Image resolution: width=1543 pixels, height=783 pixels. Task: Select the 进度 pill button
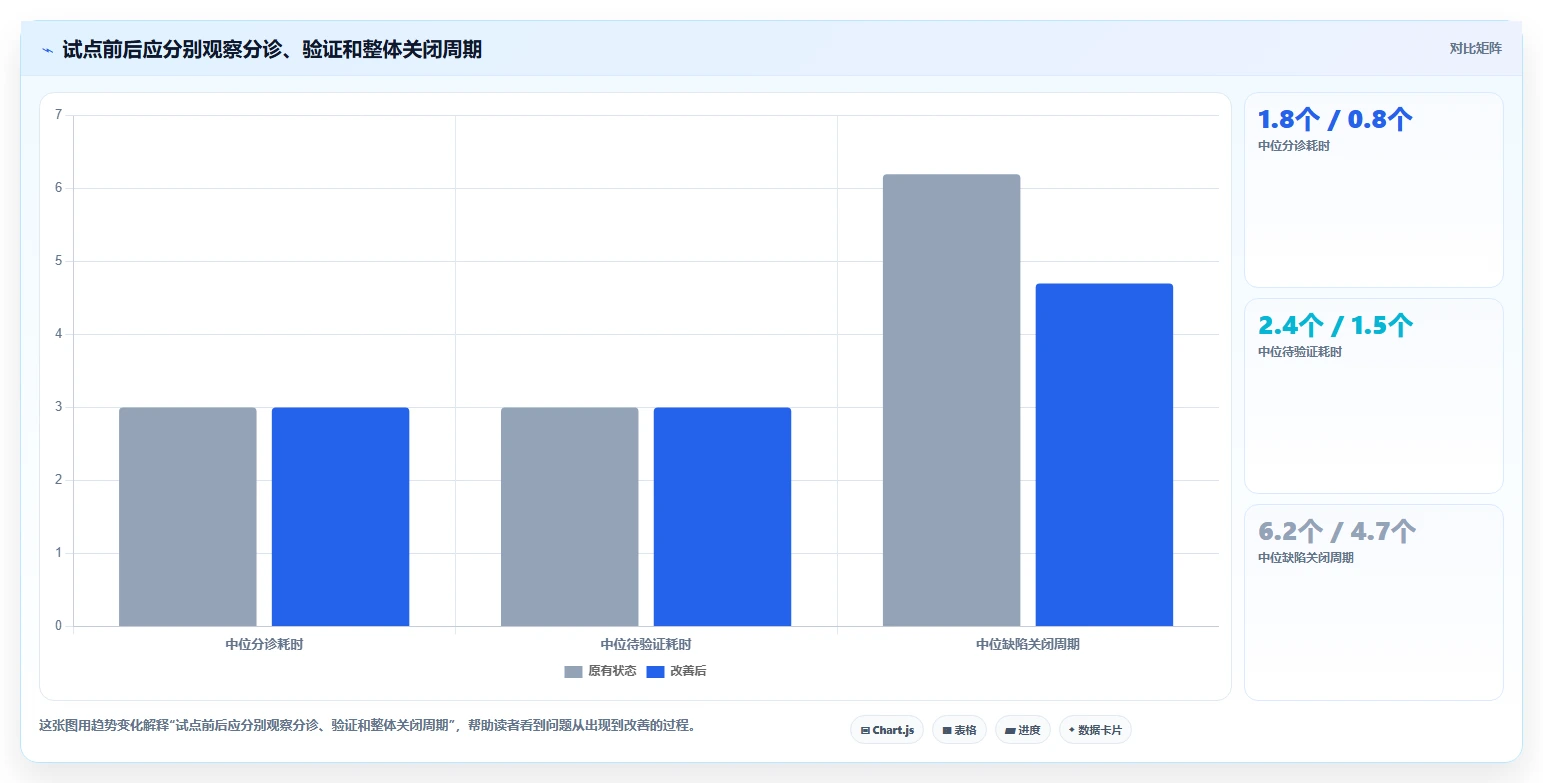[x=1023, y=730]
